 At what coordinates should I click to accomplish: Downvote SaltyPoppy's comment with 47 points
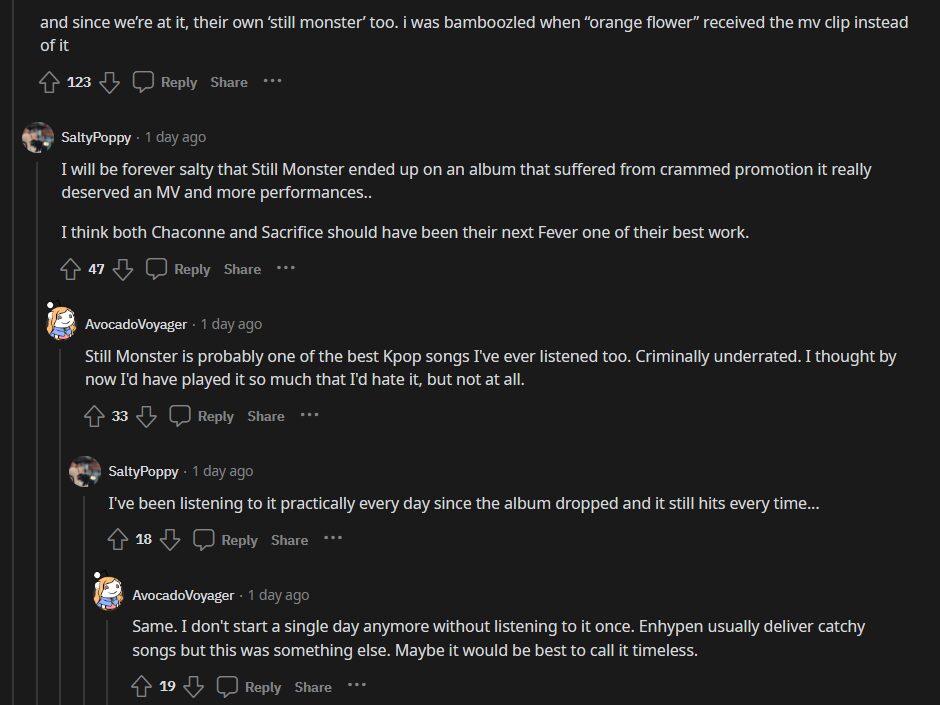click(123, 269)
